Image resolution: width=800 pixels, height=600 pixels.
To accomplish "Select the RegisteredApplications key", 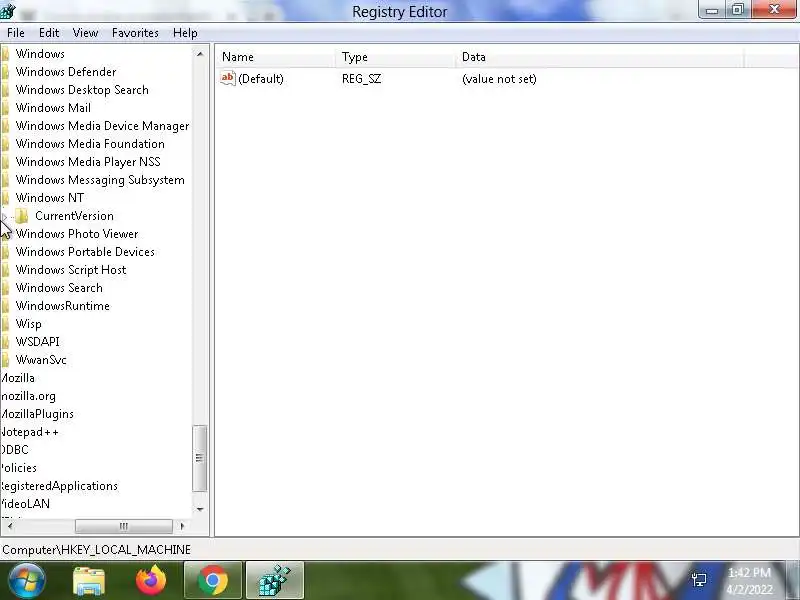I will pyautogui.click(x=59, y=486).
